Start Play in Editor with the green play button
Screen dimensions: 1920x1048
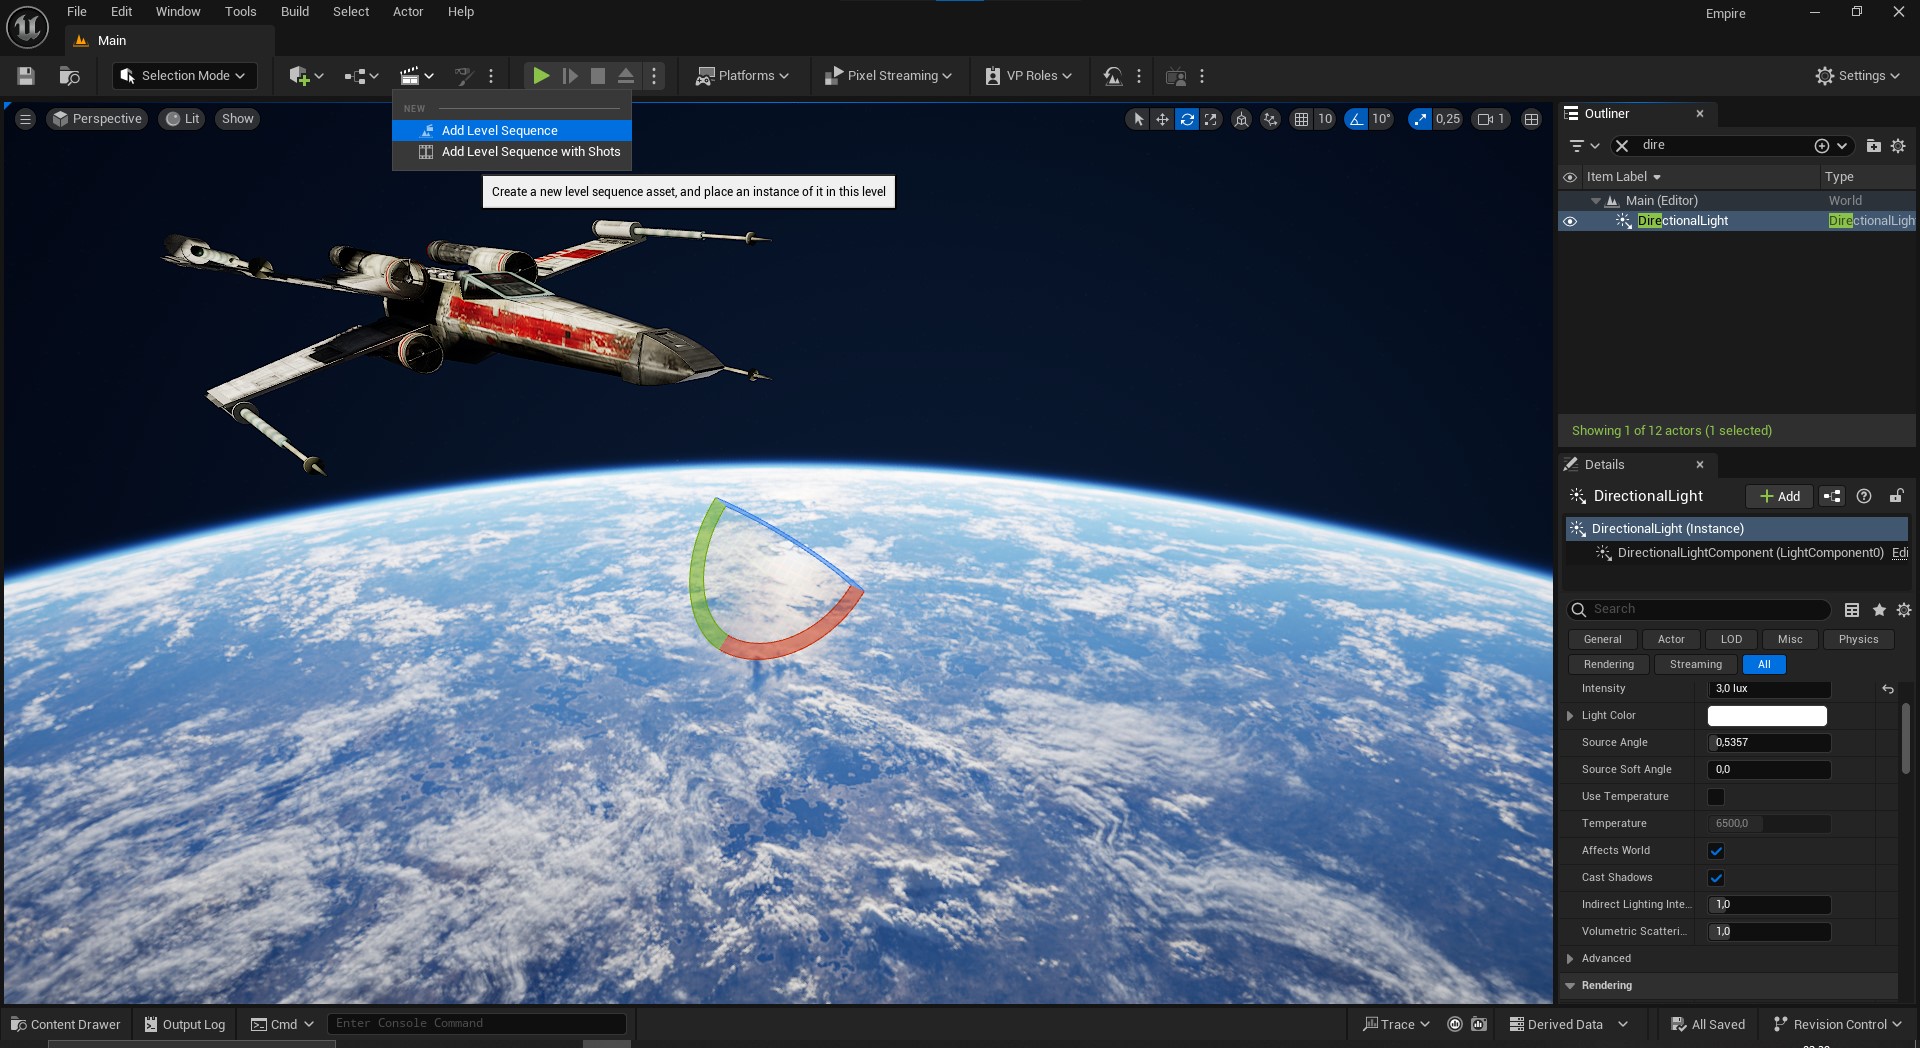[x=540, y=76]
